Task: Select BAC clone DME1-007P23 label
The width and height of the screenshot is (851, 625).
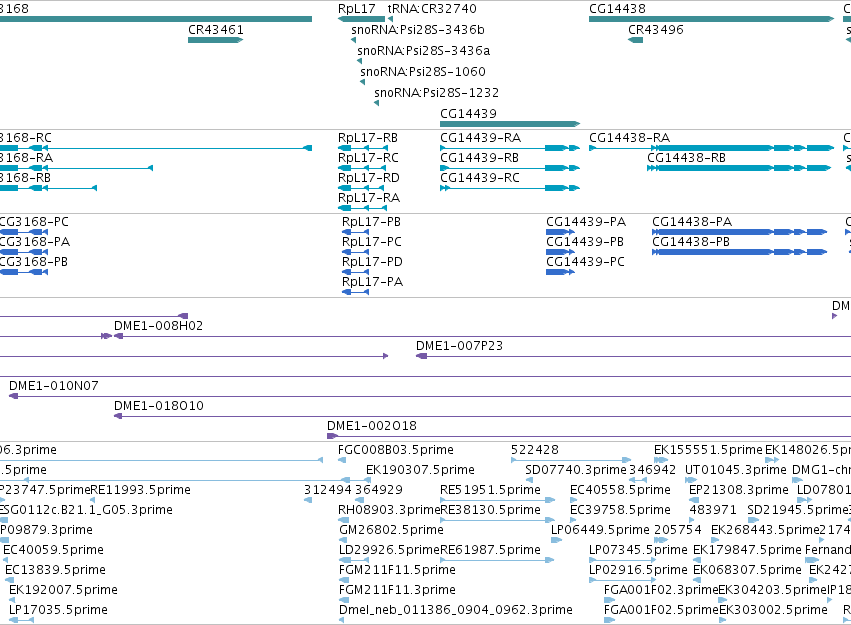Action: coord(459,346)
